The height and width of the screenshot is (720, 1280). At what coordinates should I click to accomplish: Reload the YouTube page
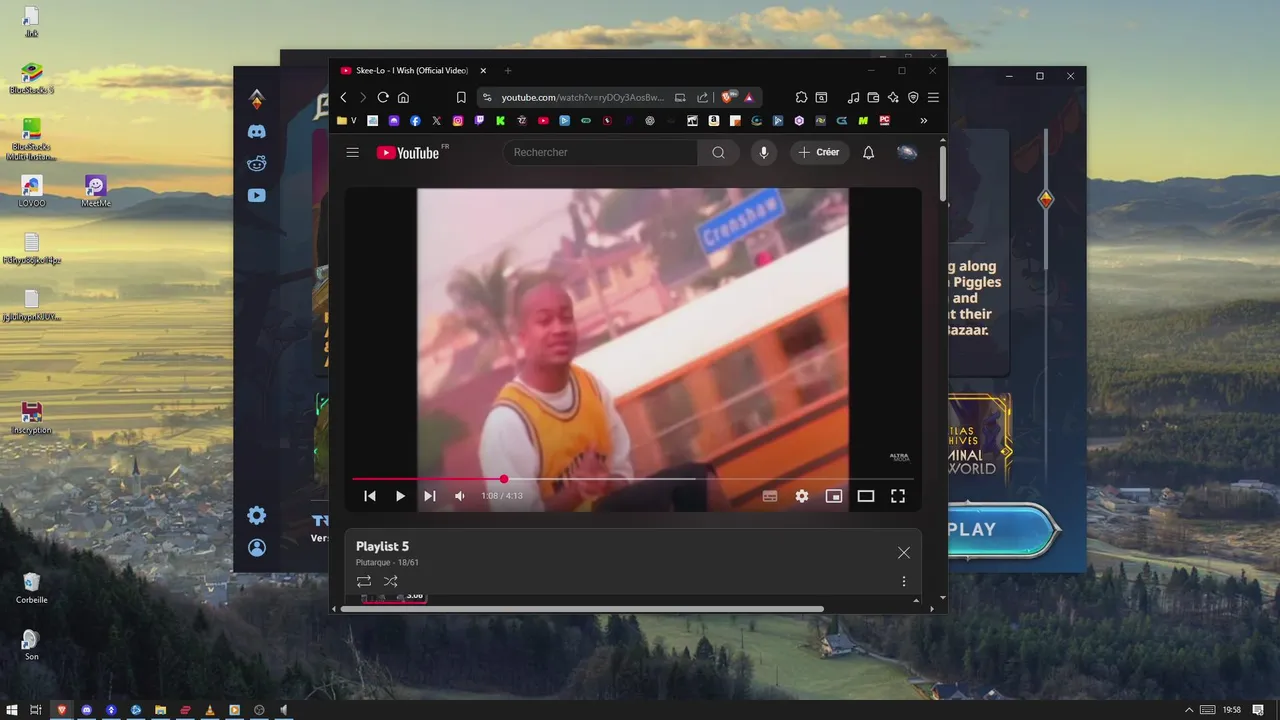(x=383, y=97)
